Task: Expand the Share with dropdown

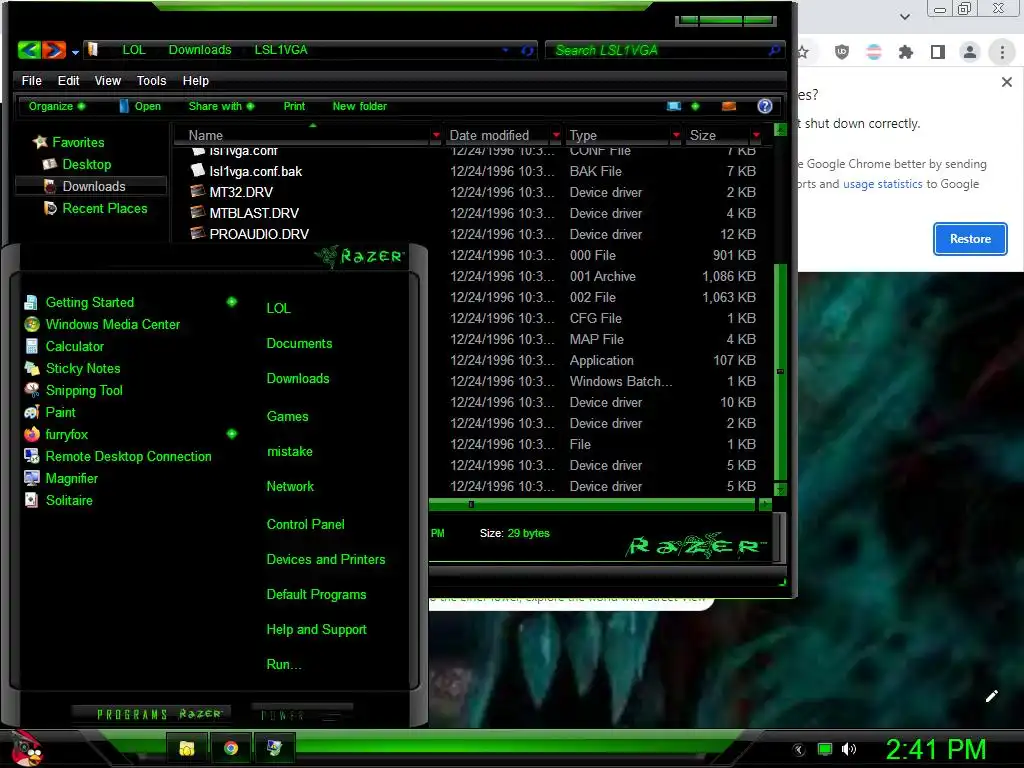Action: (221, 106)
